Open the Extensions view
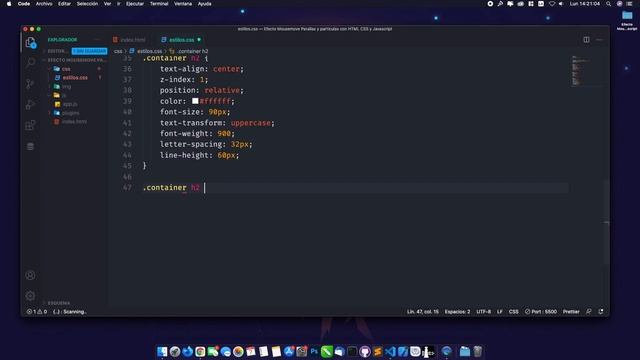The height and width of the screenshot is (360, 640). pyautogui.click(x=31, y=125)
